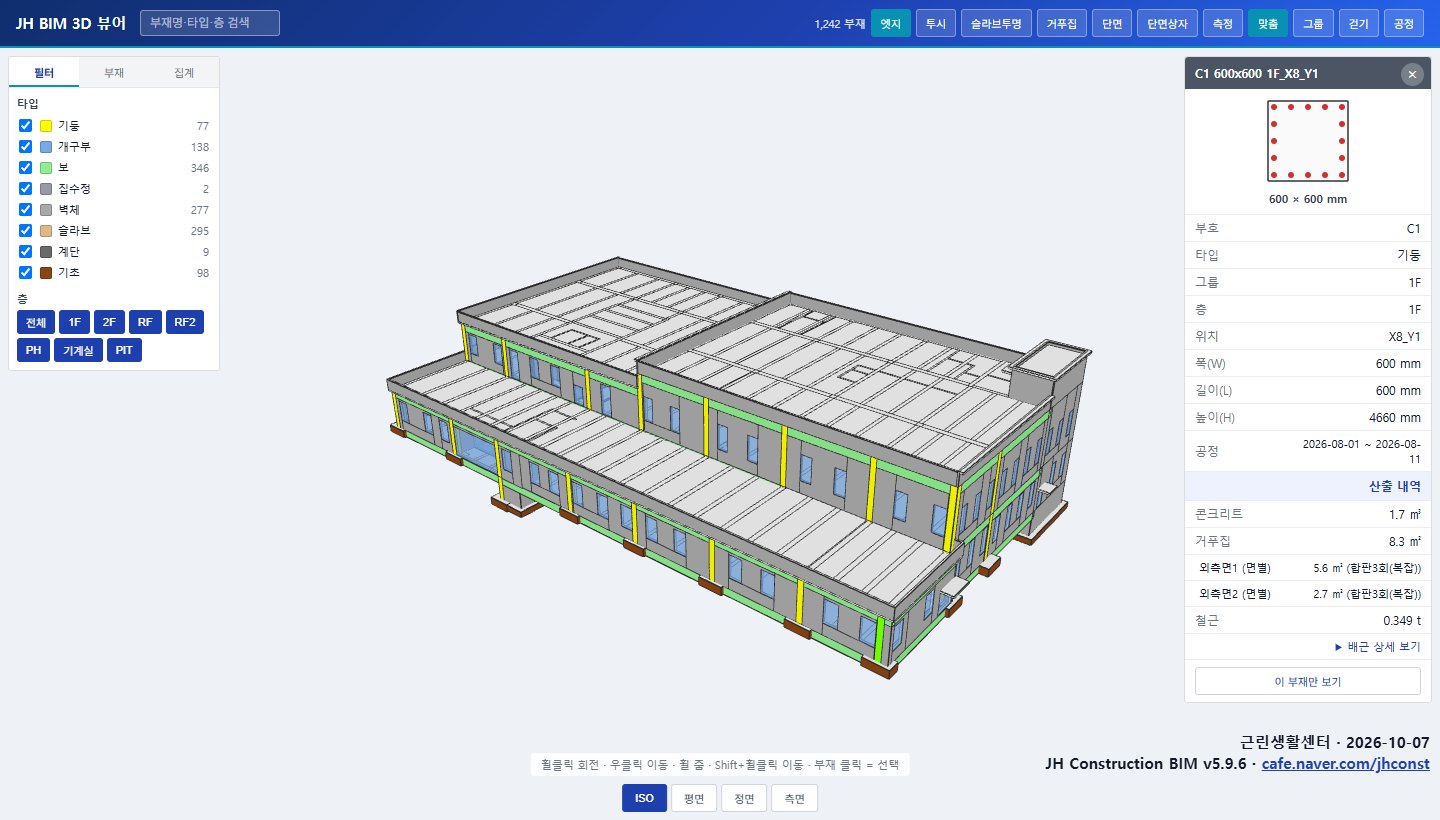This screenshot has height=820, width=1440.
Task: Toggle the 엣지 edge display button
Action: (x=891, y=23)
